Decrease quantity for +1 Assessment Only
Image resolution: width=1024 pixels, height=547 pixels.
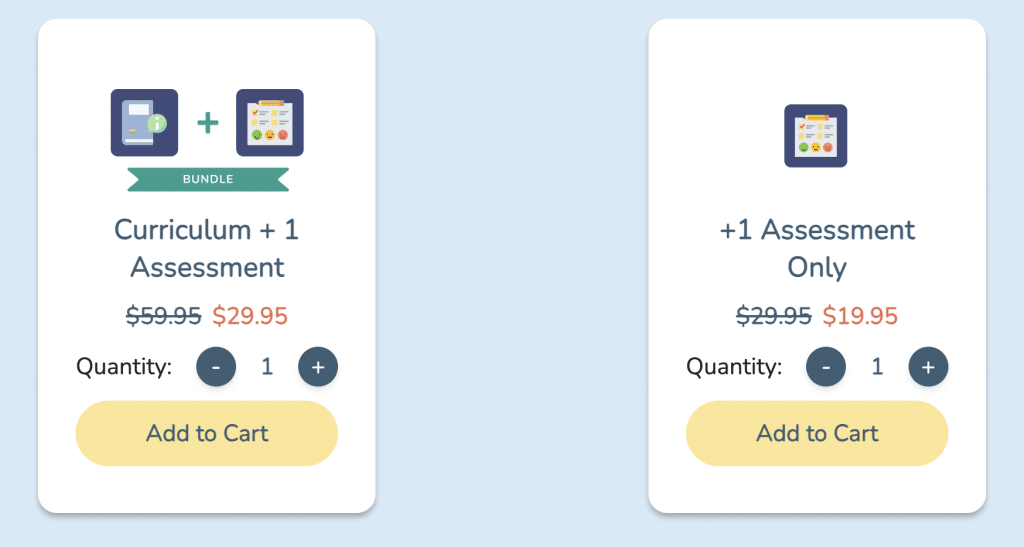point(826,367)
